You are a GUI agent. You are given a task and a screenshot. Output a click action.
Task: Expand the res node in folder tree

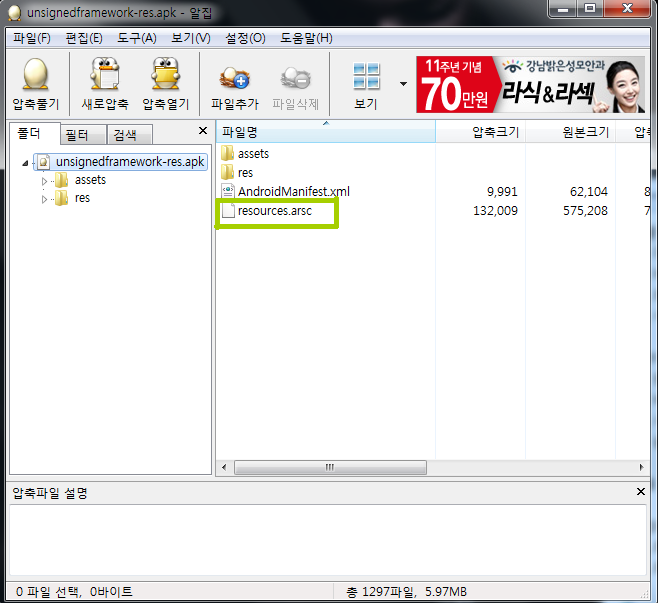(45, 199)
